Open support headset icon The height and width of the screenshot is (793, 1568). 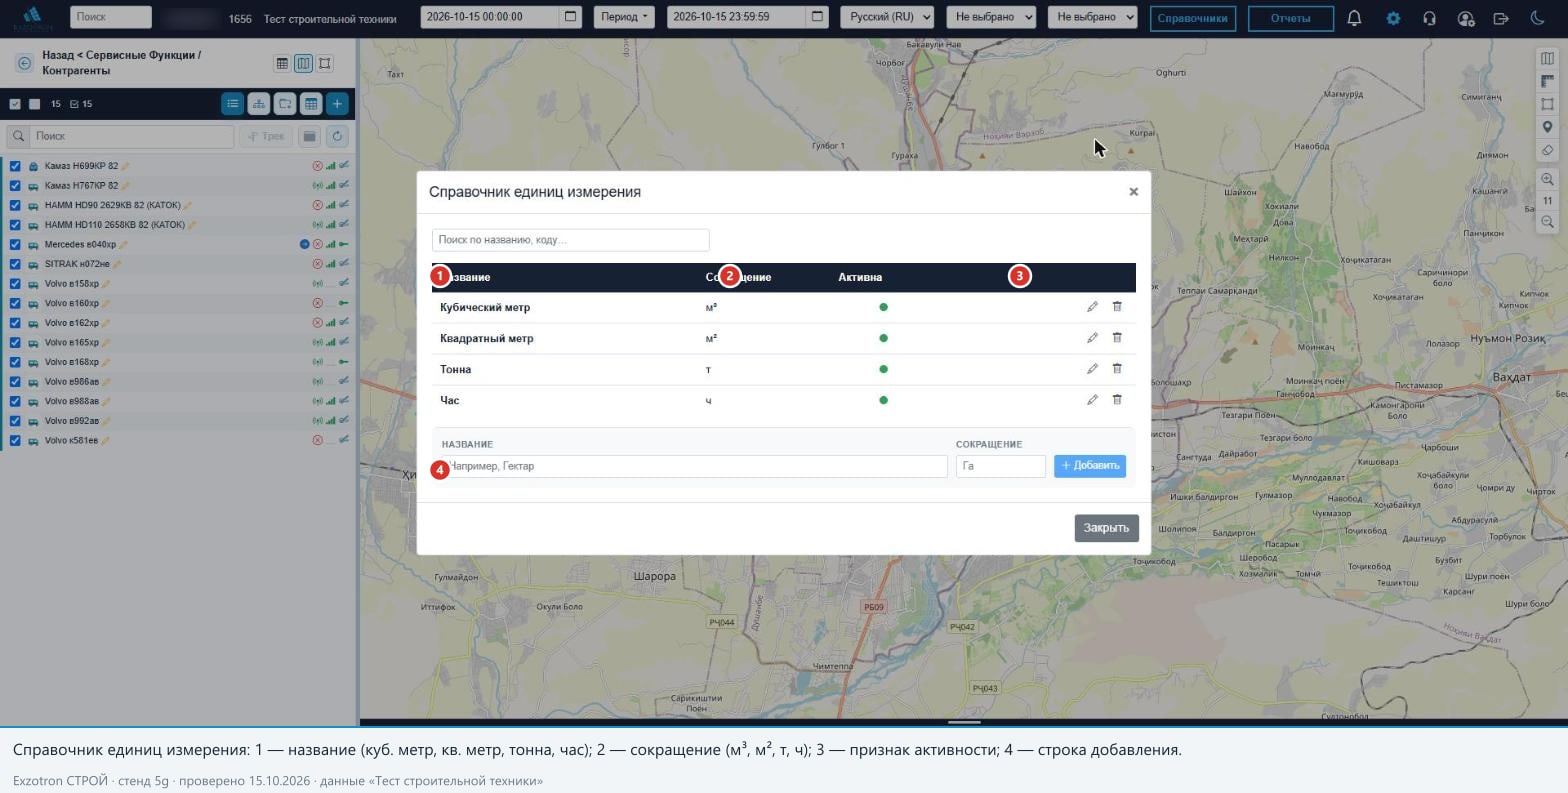[1429, 18]
